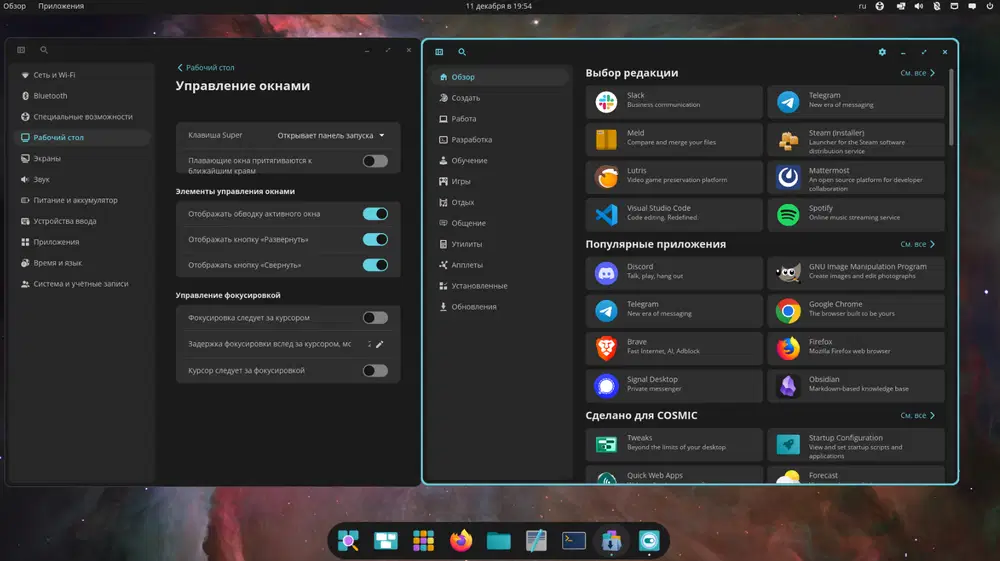The height and width of the screenshot is (561, 1000).
Task: Select Создать category in the store
Action: pyautogui.click(x=499, y=98)
